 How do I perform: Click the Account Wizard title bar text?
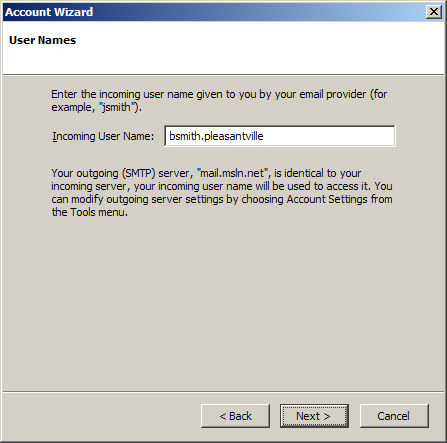49,12
